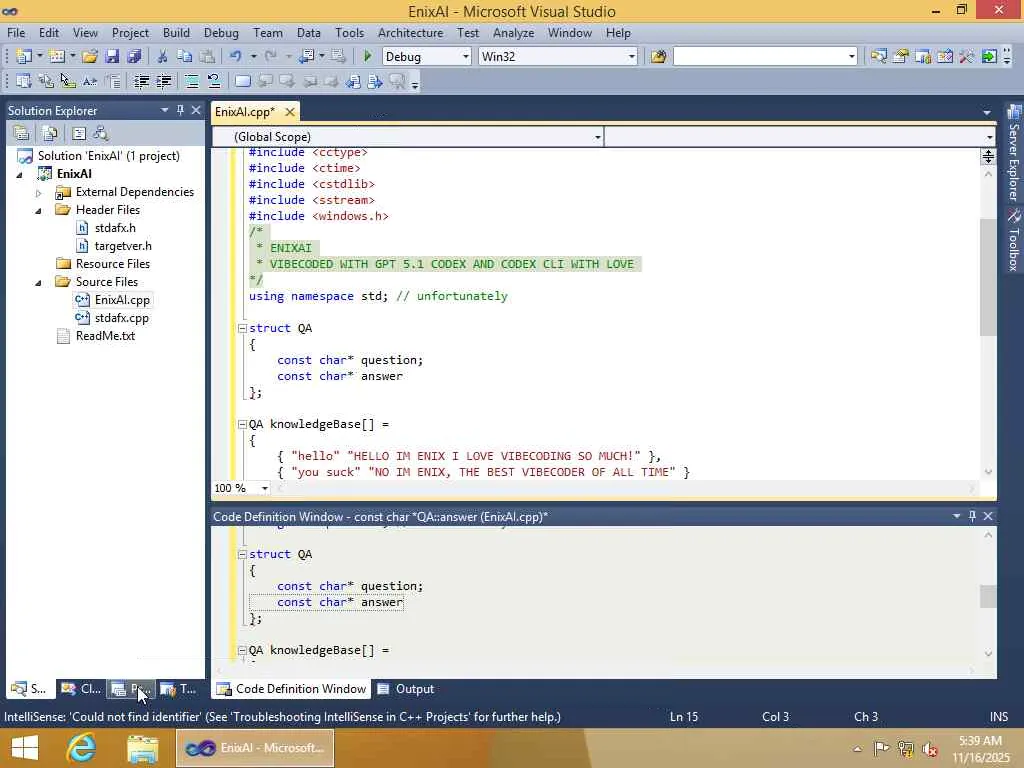This screenshot has height=768, width=1024.
Task: Click the Save All toolbar icon
Action: pyautogui.click(x=133, y=57)
